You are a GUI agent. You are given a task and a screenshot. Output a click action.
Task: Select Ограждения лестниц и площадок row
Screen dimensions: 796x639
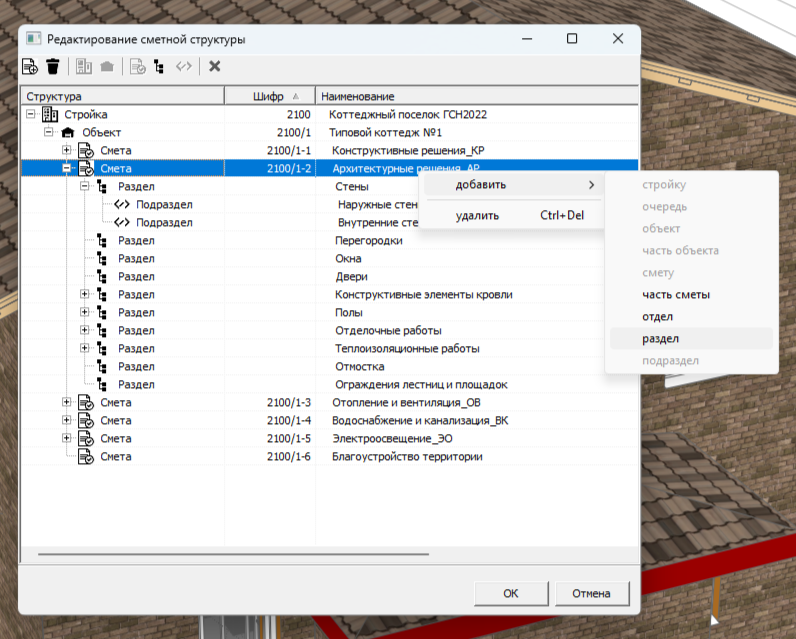[x=329, y=385]
